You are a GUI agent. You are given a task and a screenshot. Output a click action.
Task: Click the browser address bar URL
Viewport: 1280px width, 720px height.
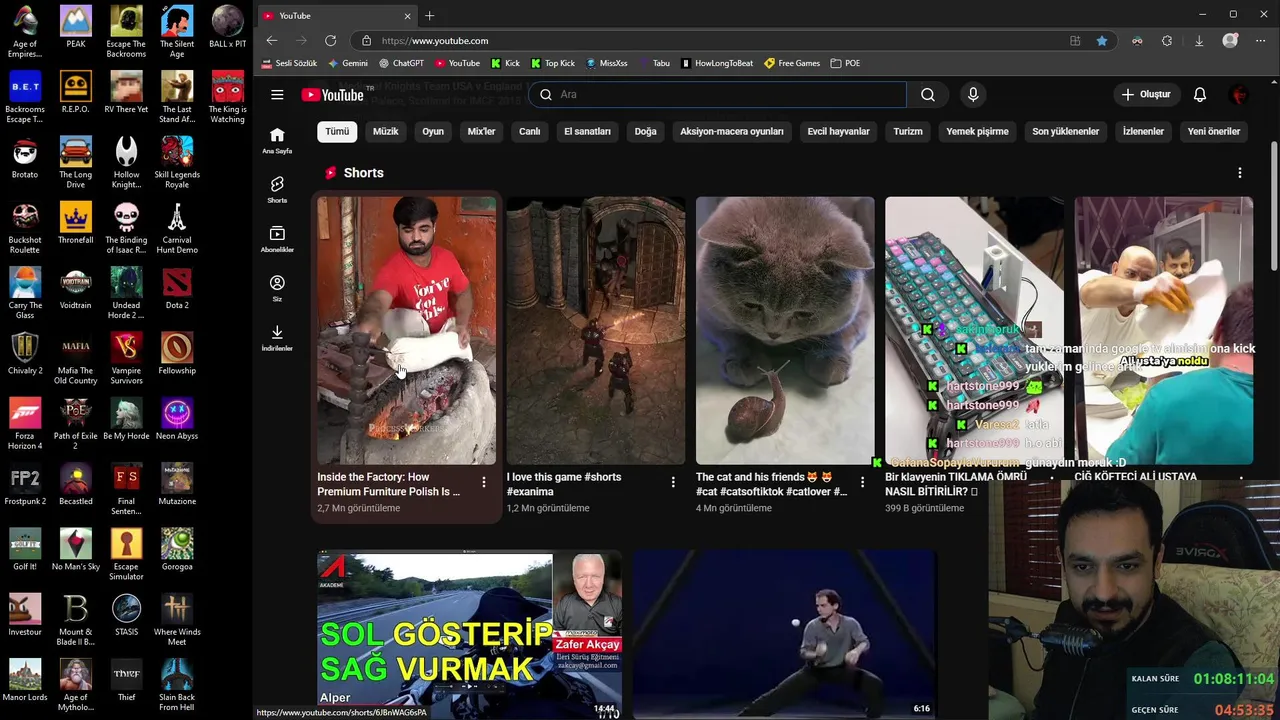(x=435, y=41)
